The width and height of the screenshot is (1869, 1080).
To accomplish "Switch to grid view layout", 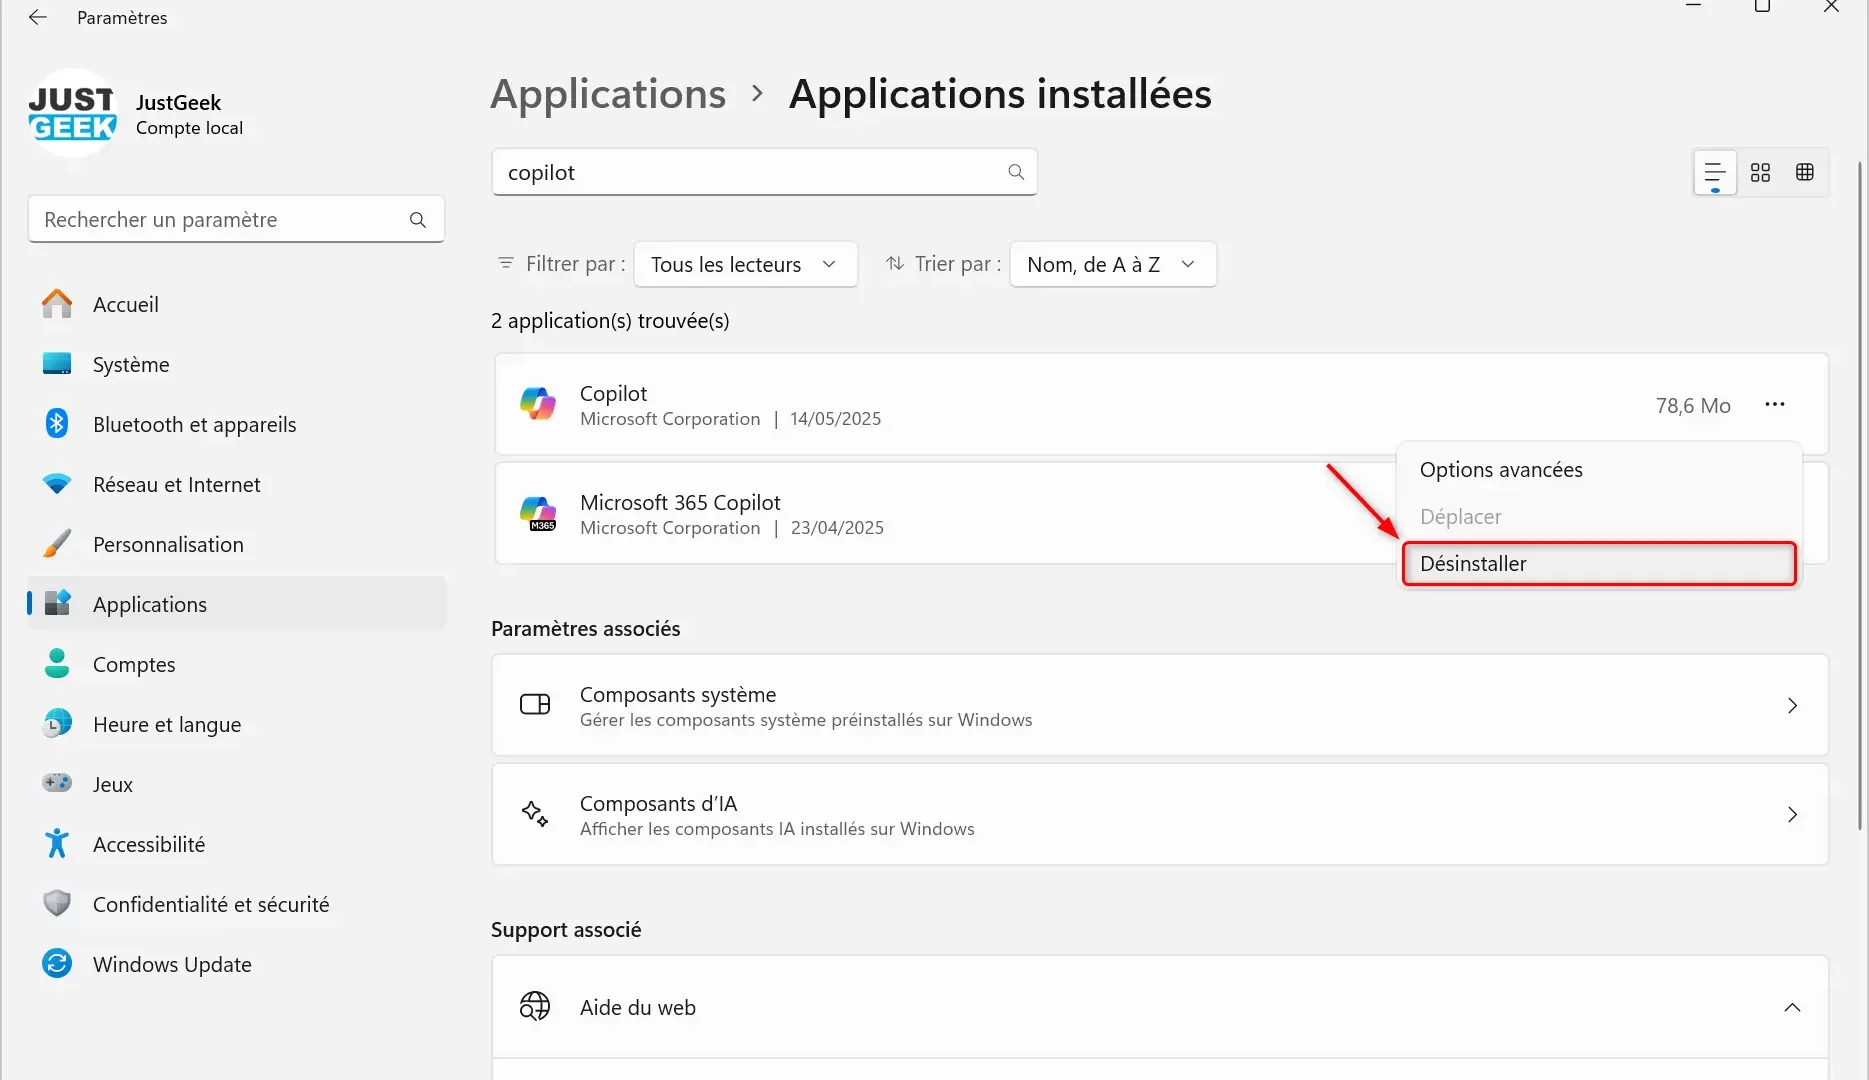I will (1761, 173).
